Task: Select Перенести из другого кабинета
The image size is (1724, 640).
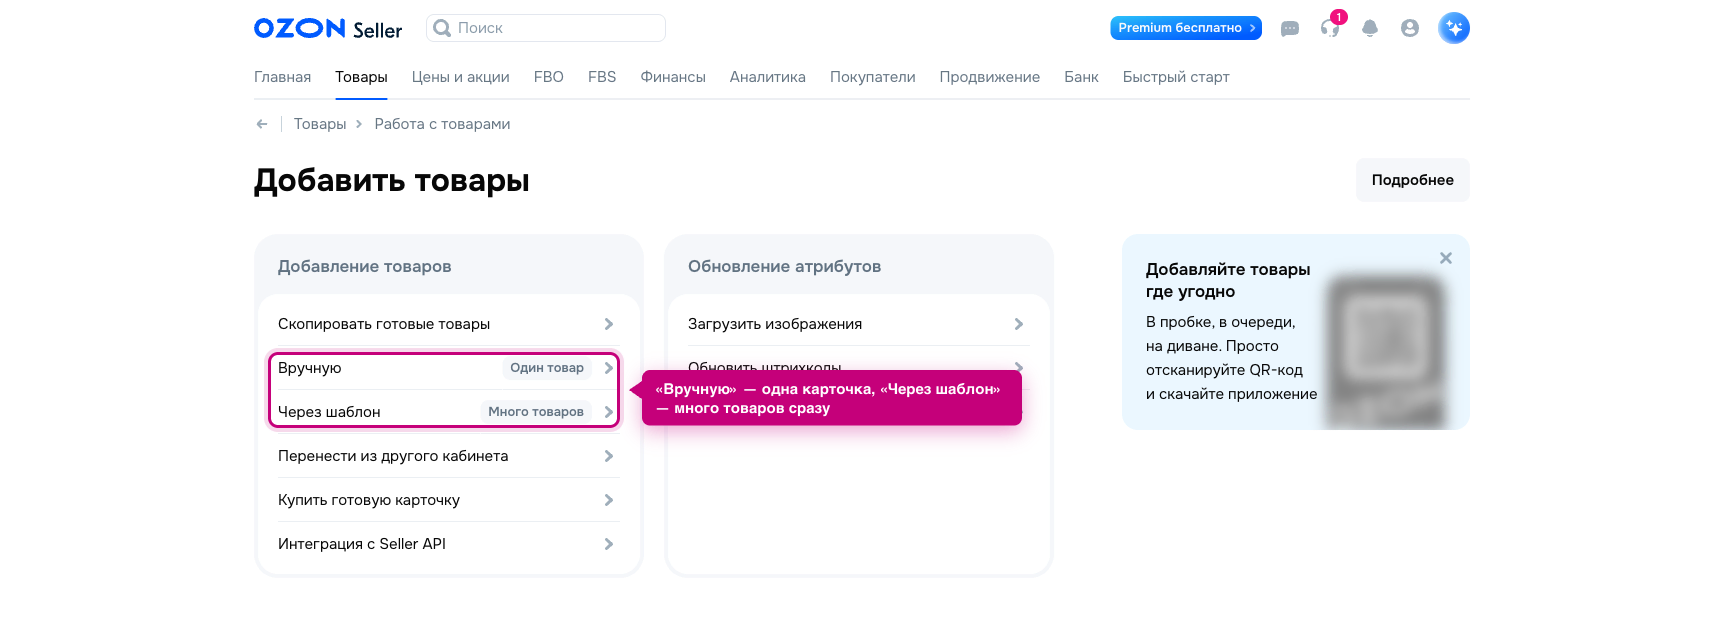Action: pyautogui.click(x=448, y=456)
